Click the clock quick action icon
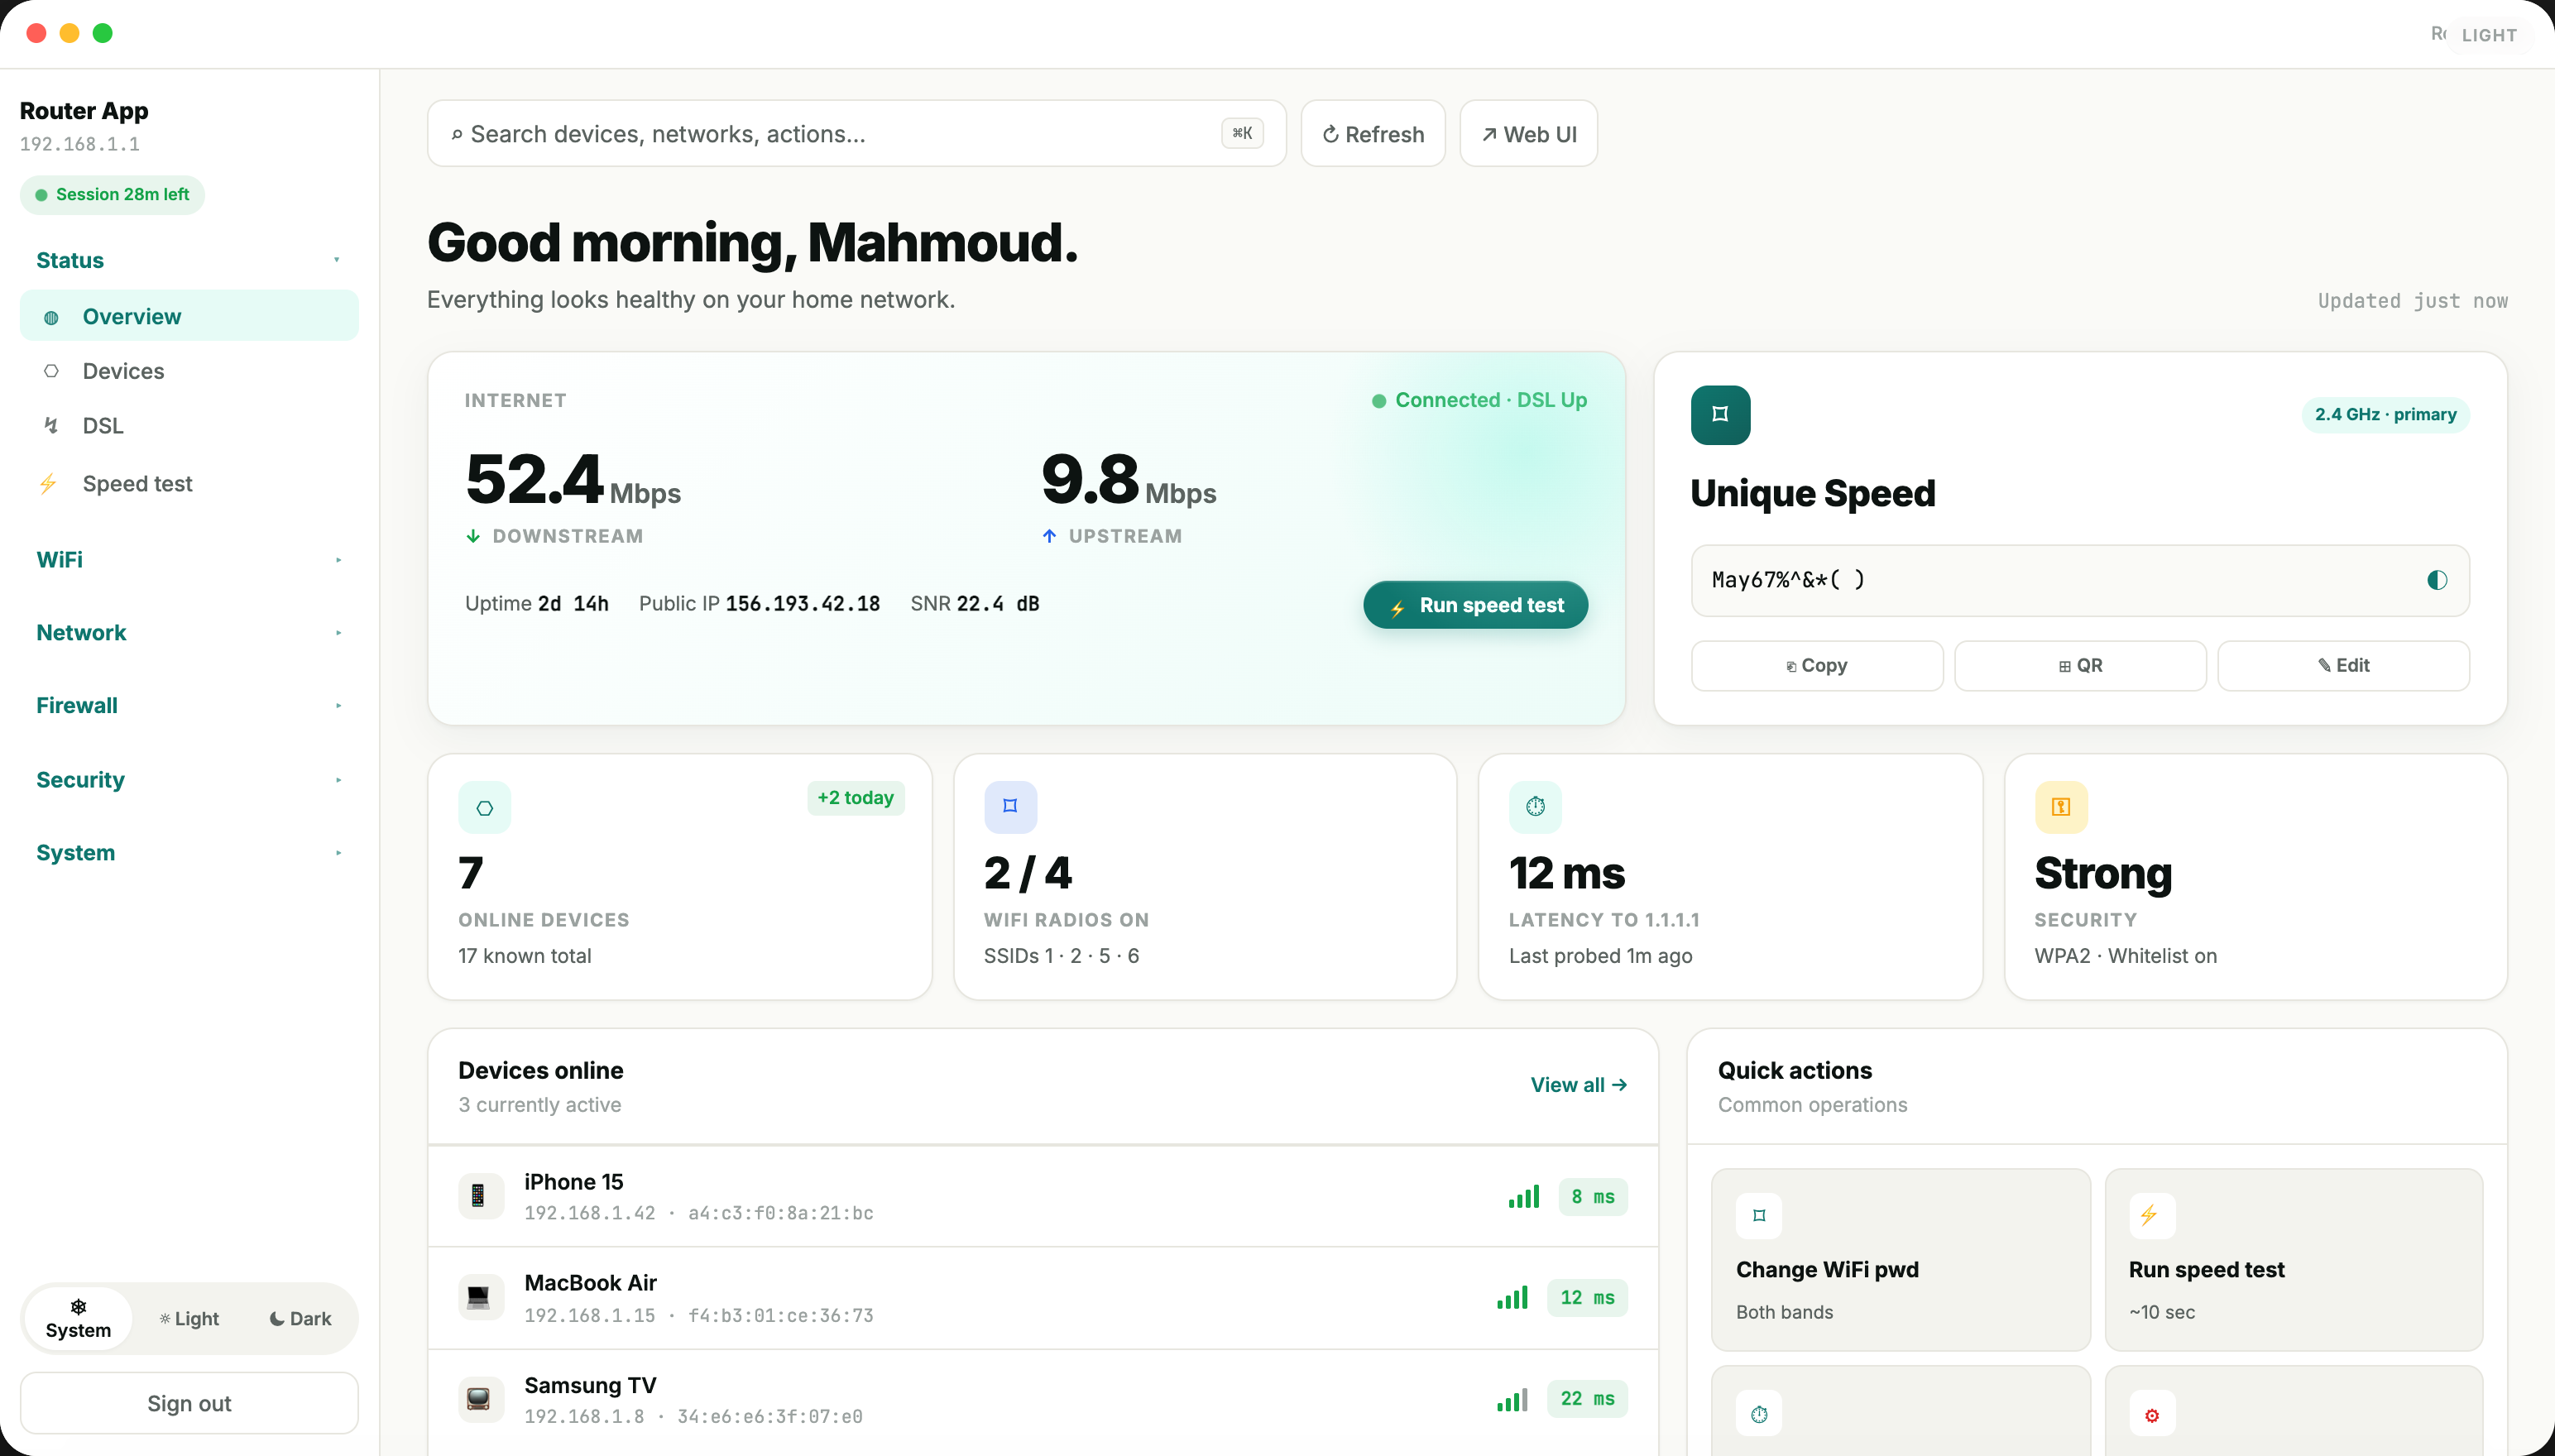 click(1759, 1414)
